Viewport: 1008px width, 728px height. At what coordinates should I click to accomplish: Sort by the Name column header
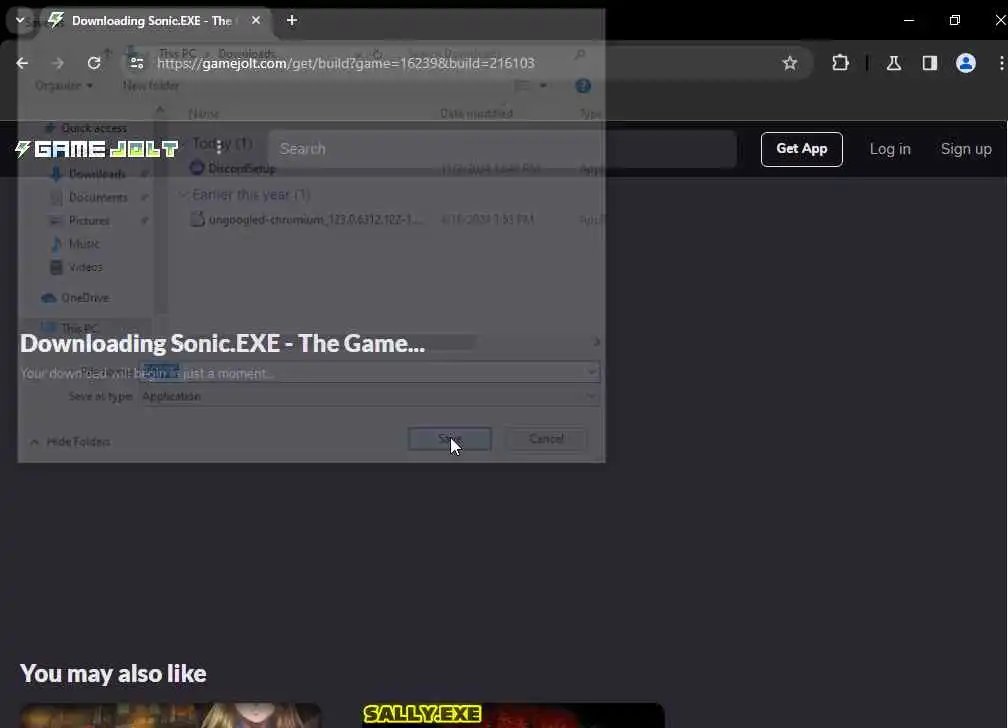click(203, 114)
